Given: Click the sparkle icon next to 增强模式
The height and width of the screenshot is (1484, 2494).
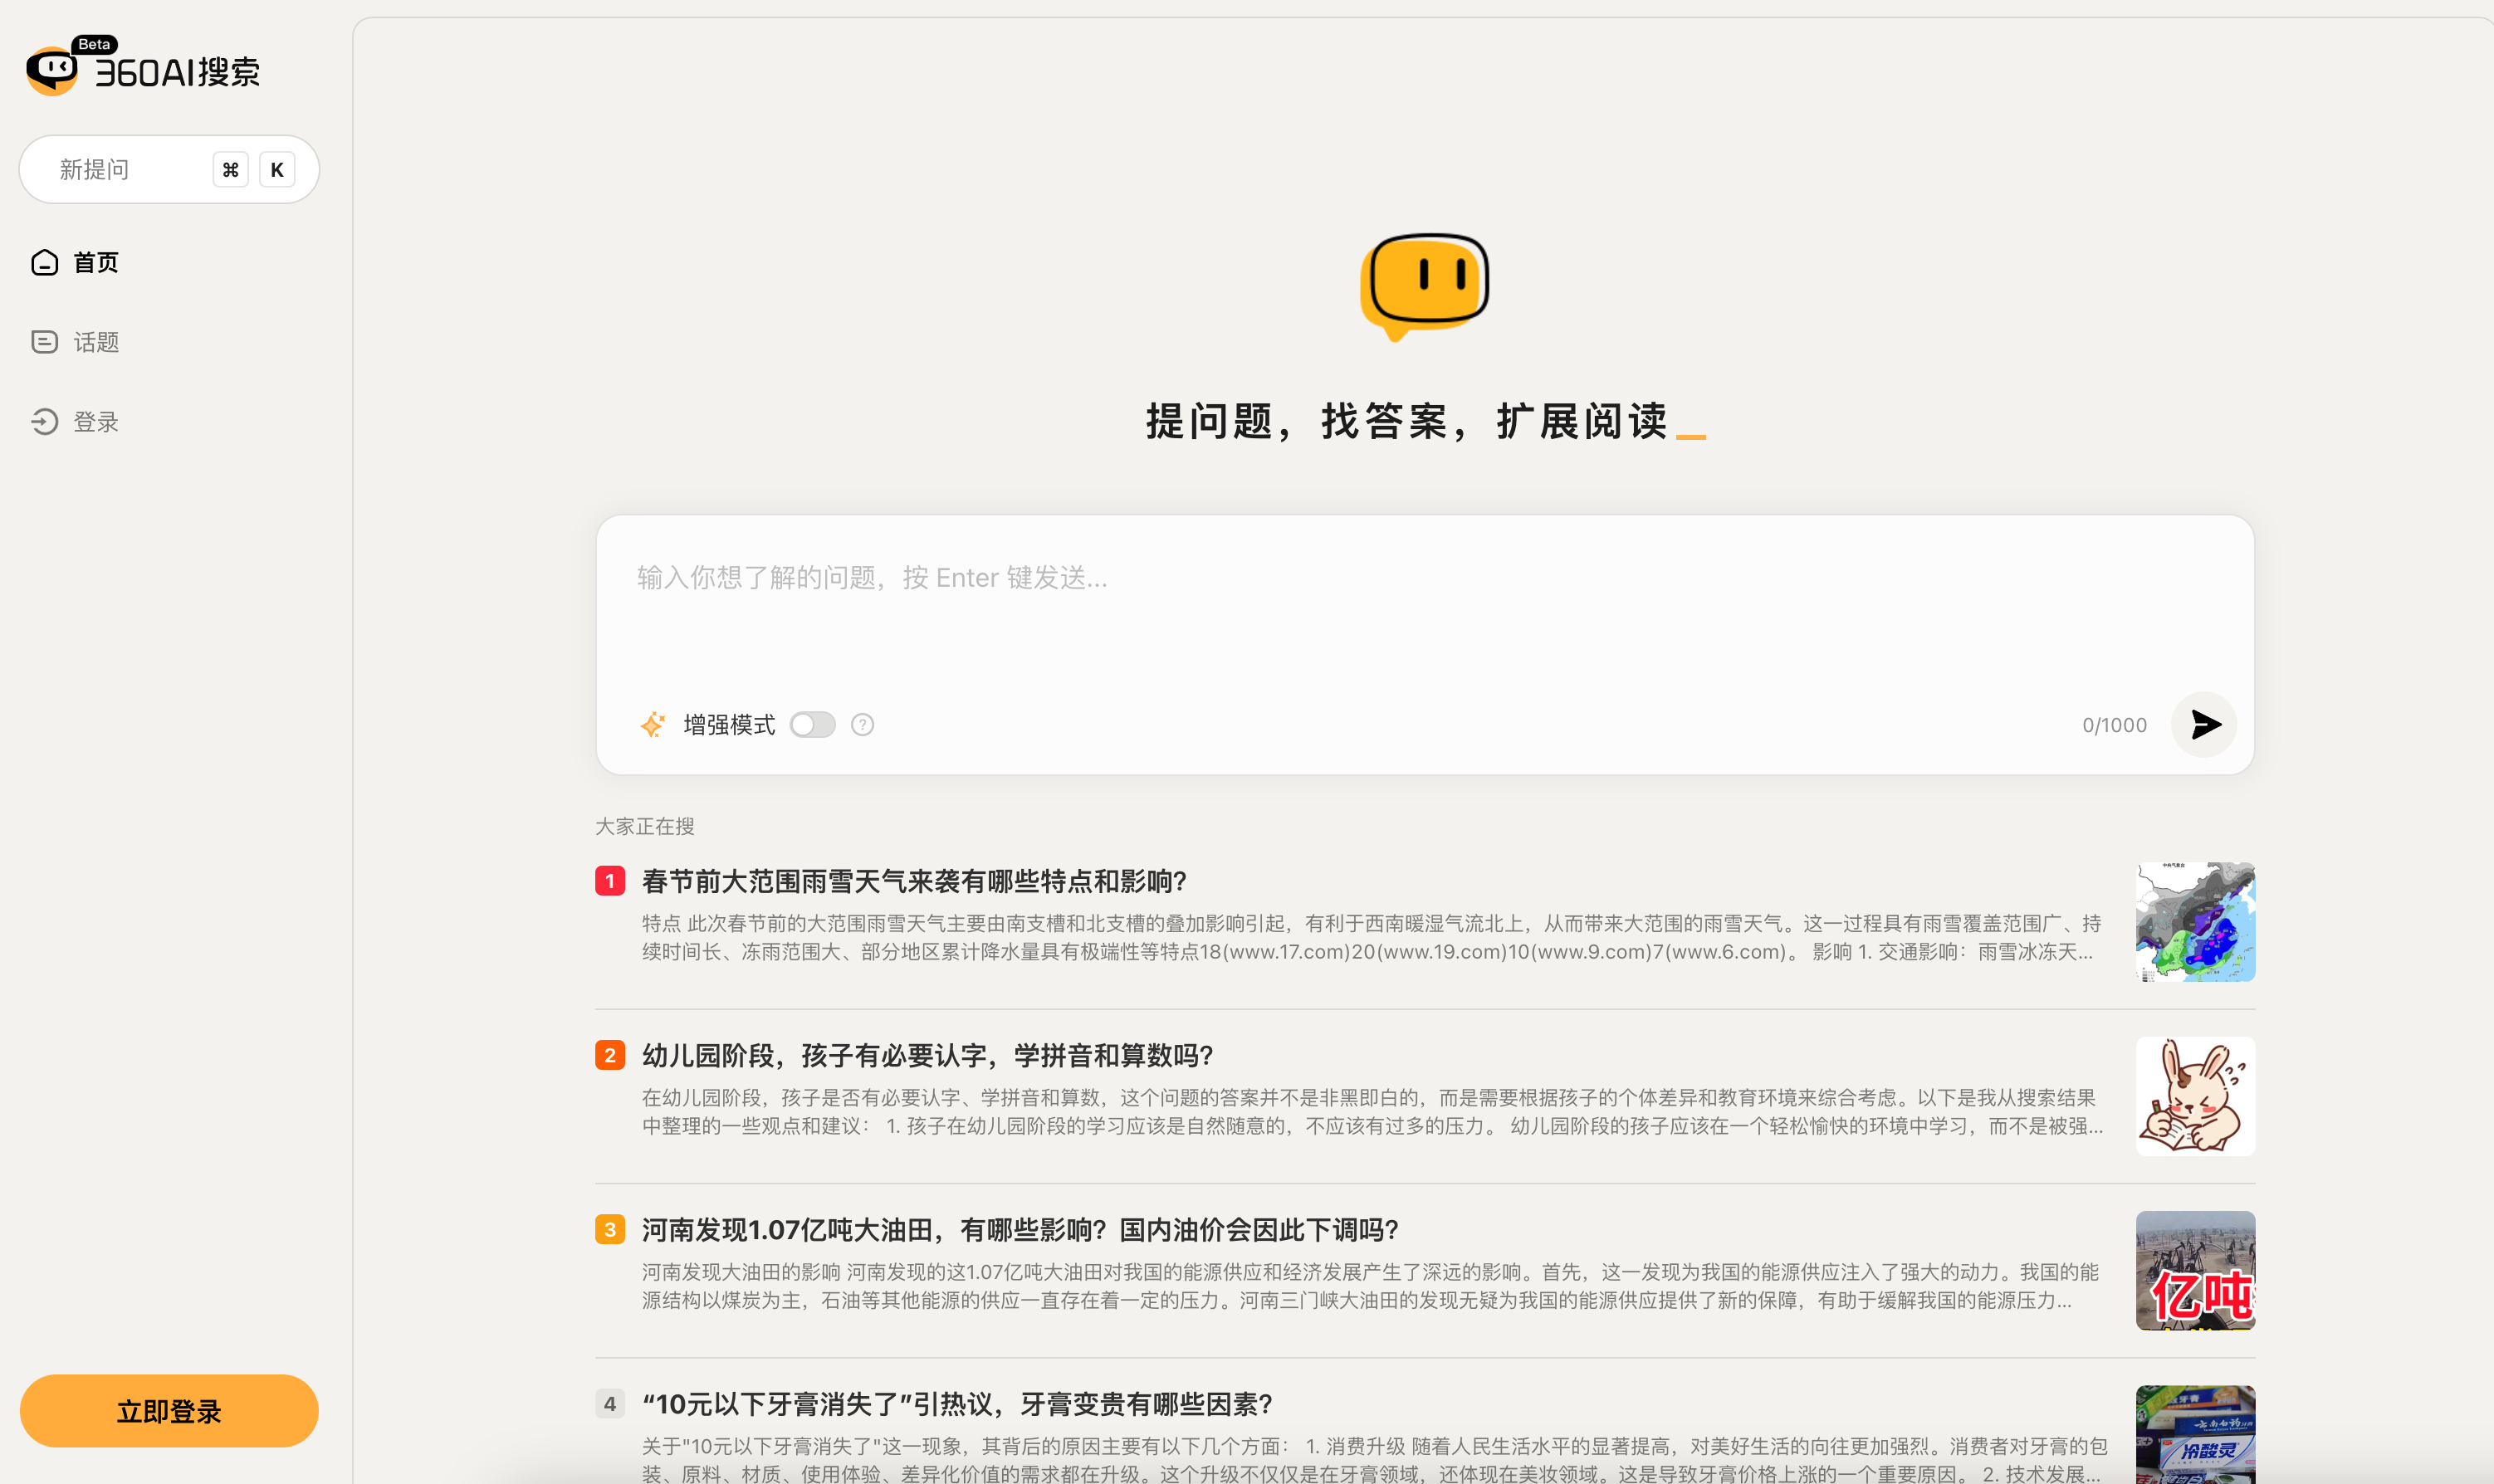Looking at the screenshot, I should click(653, 725).
